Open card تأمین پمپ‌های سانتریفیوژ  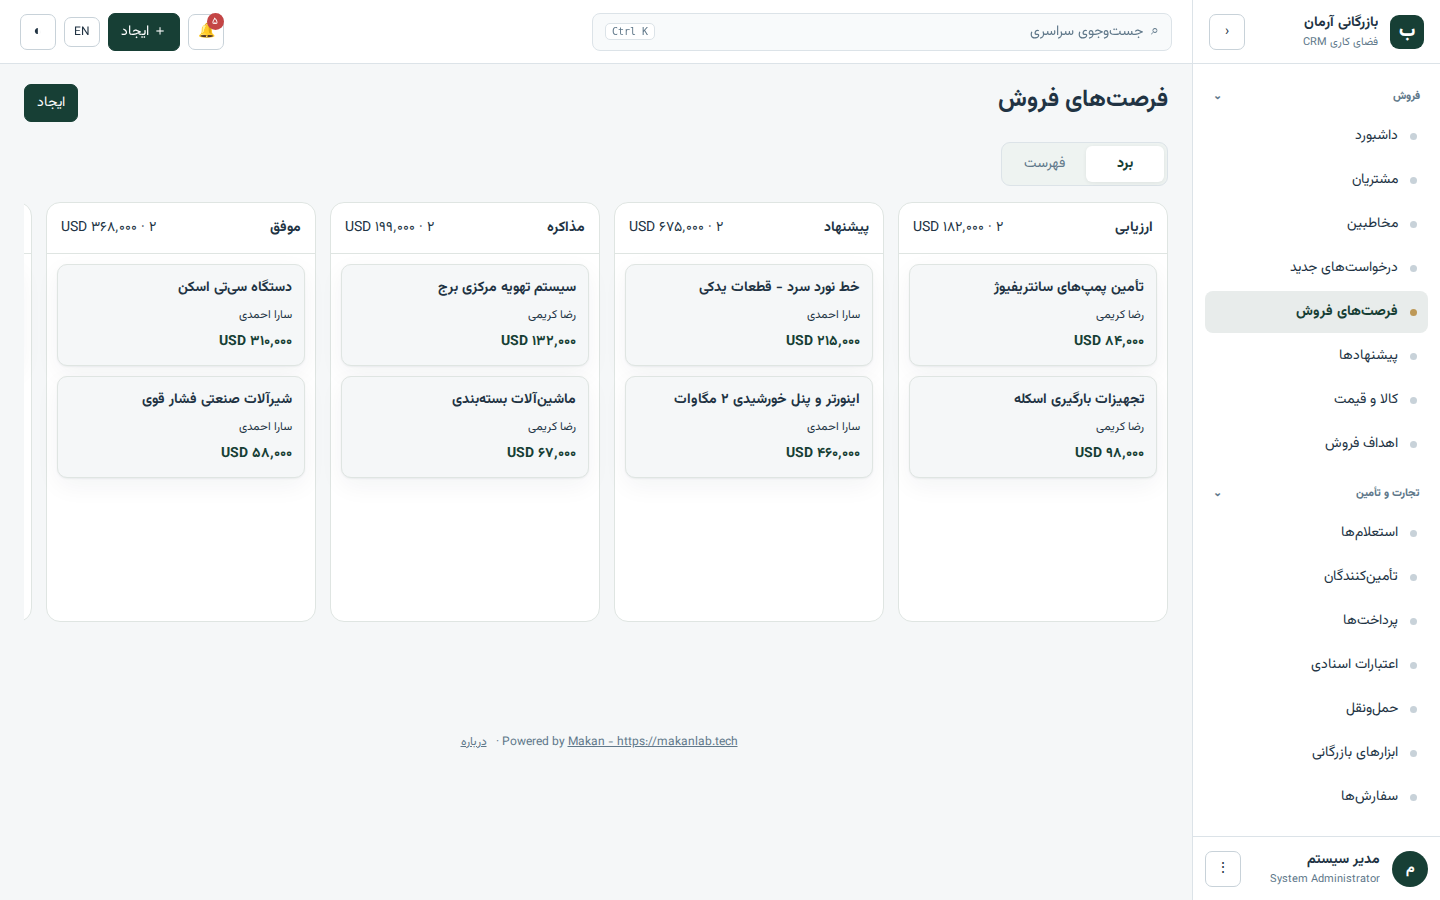pyautogui.click(x=1033, y=315)
